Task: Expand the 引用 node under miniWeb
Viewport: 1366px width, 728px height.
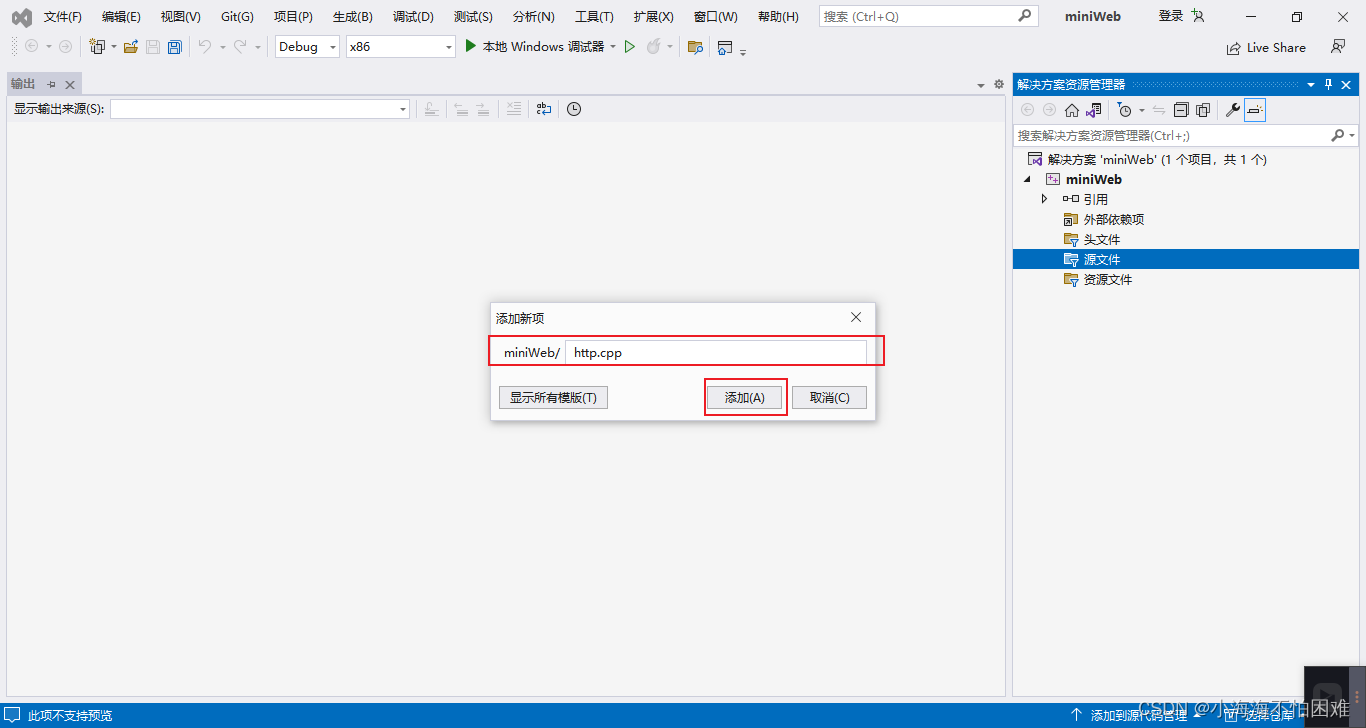Action: point(1044,198)
